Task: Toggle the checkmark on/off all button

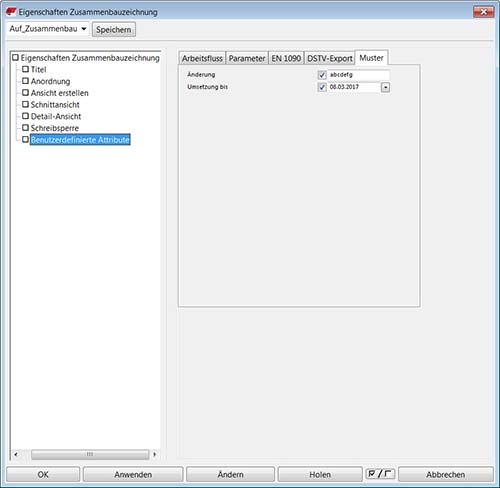Action: pyautogui.click(x=380, y=474)
